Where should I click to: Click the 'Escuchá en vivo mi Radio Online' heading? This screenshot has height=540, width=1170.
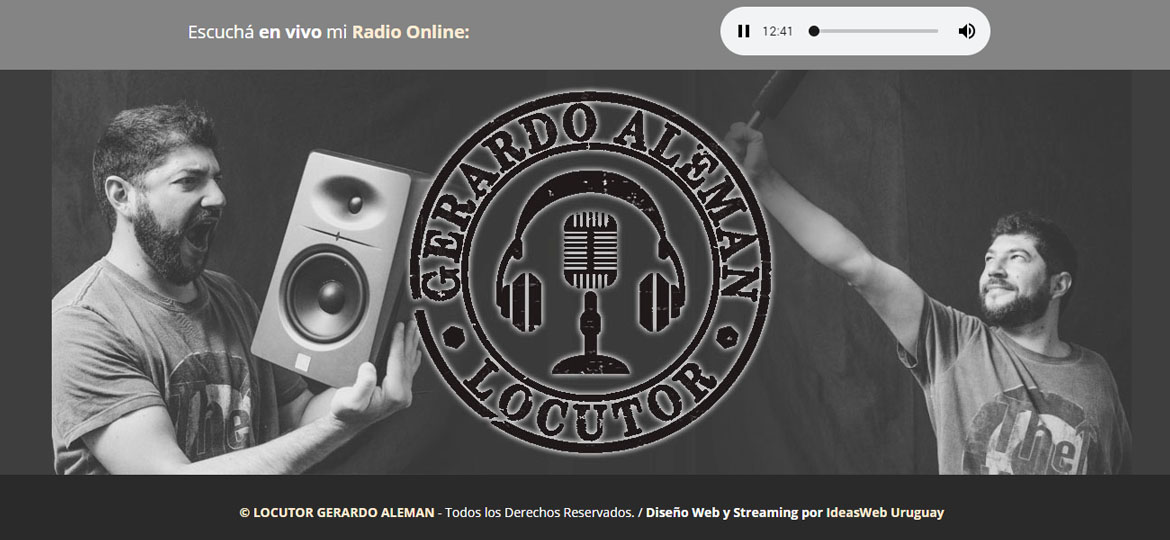point(328,32)
